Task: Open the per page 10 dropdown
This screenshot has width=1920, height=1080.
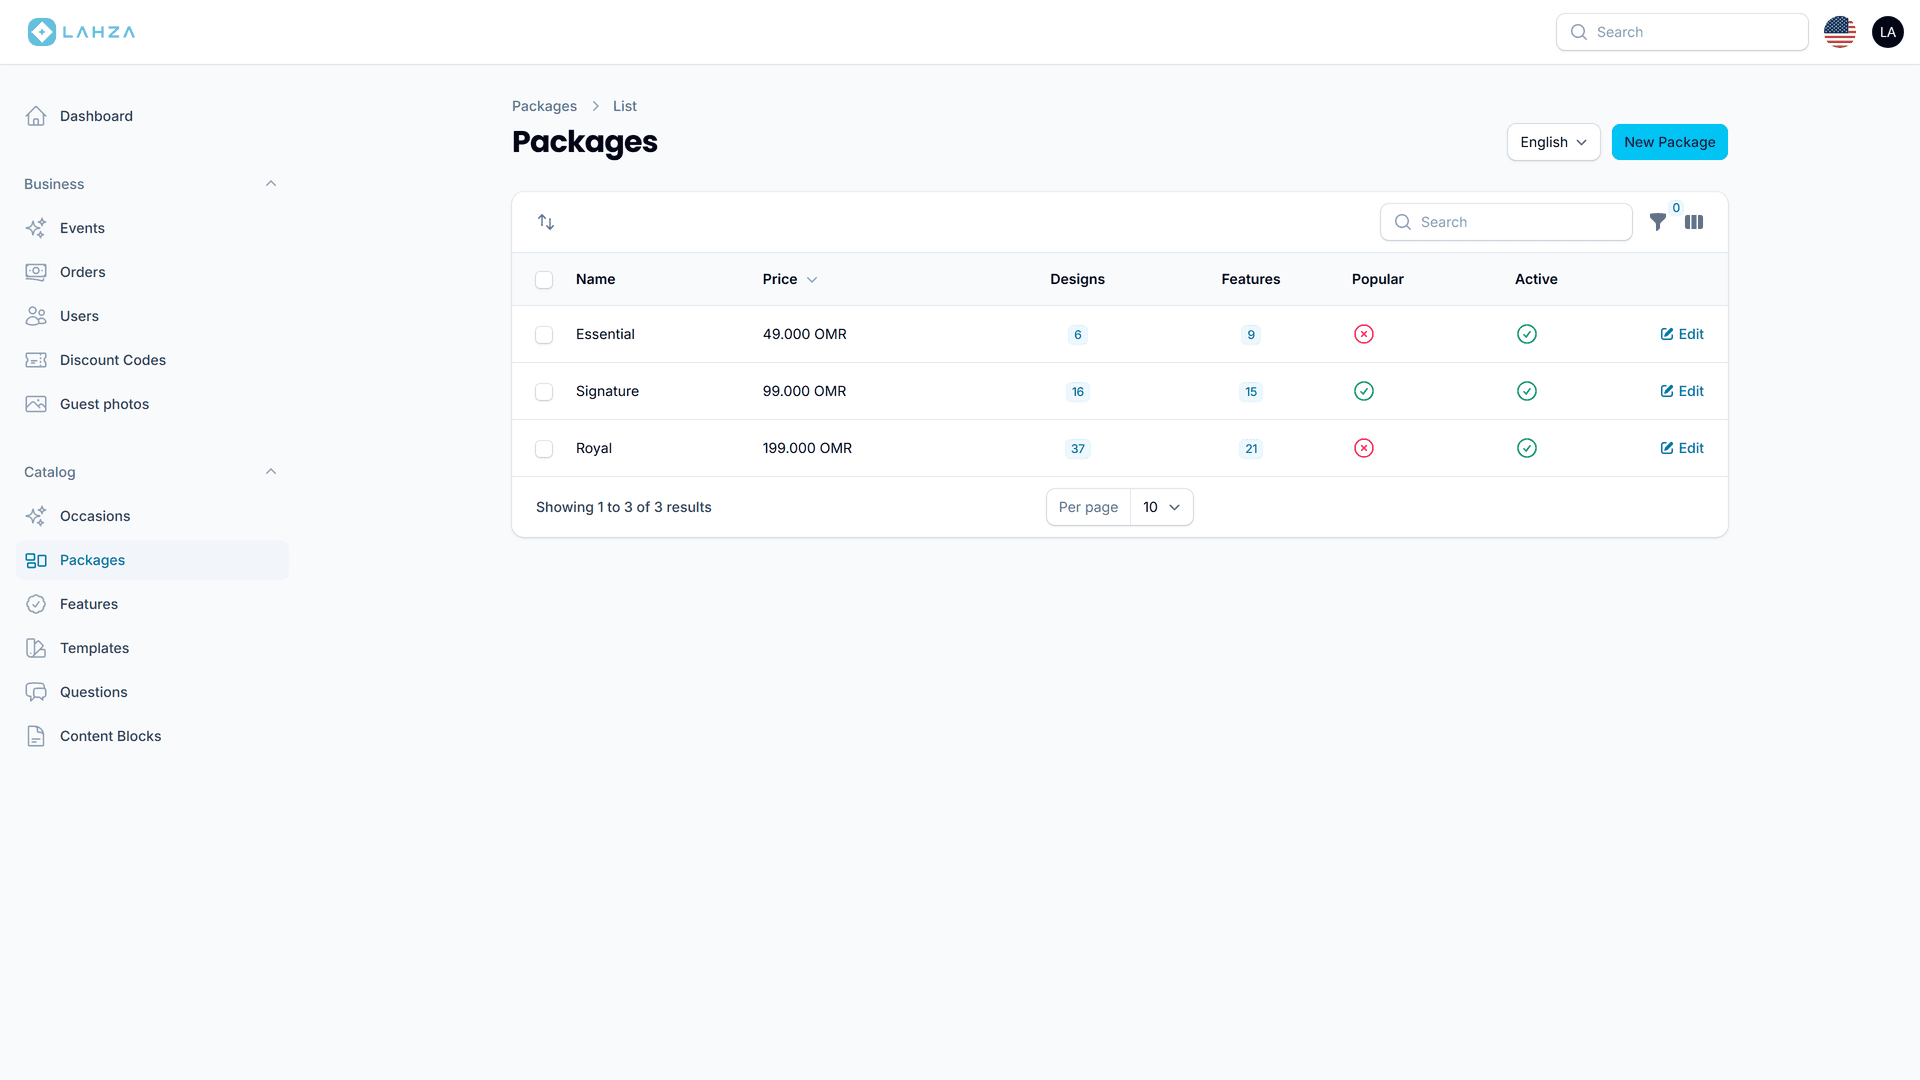Action: (1161, 507)
